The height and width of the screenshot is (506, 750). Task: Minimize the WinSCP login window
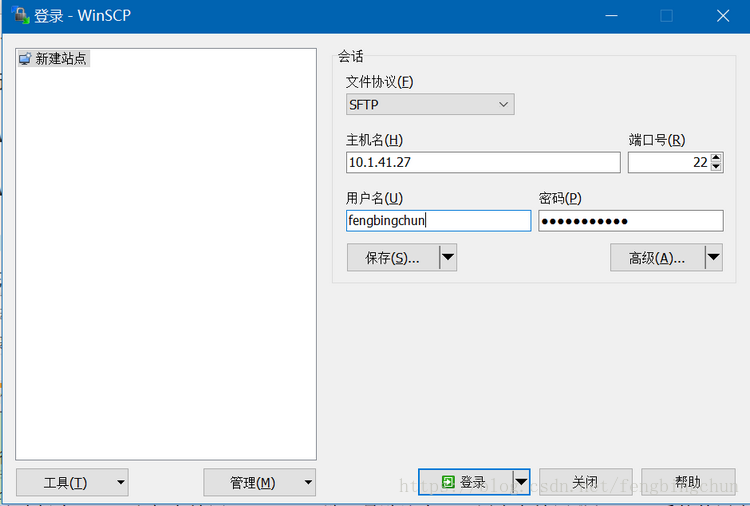(x=611, y=16)
